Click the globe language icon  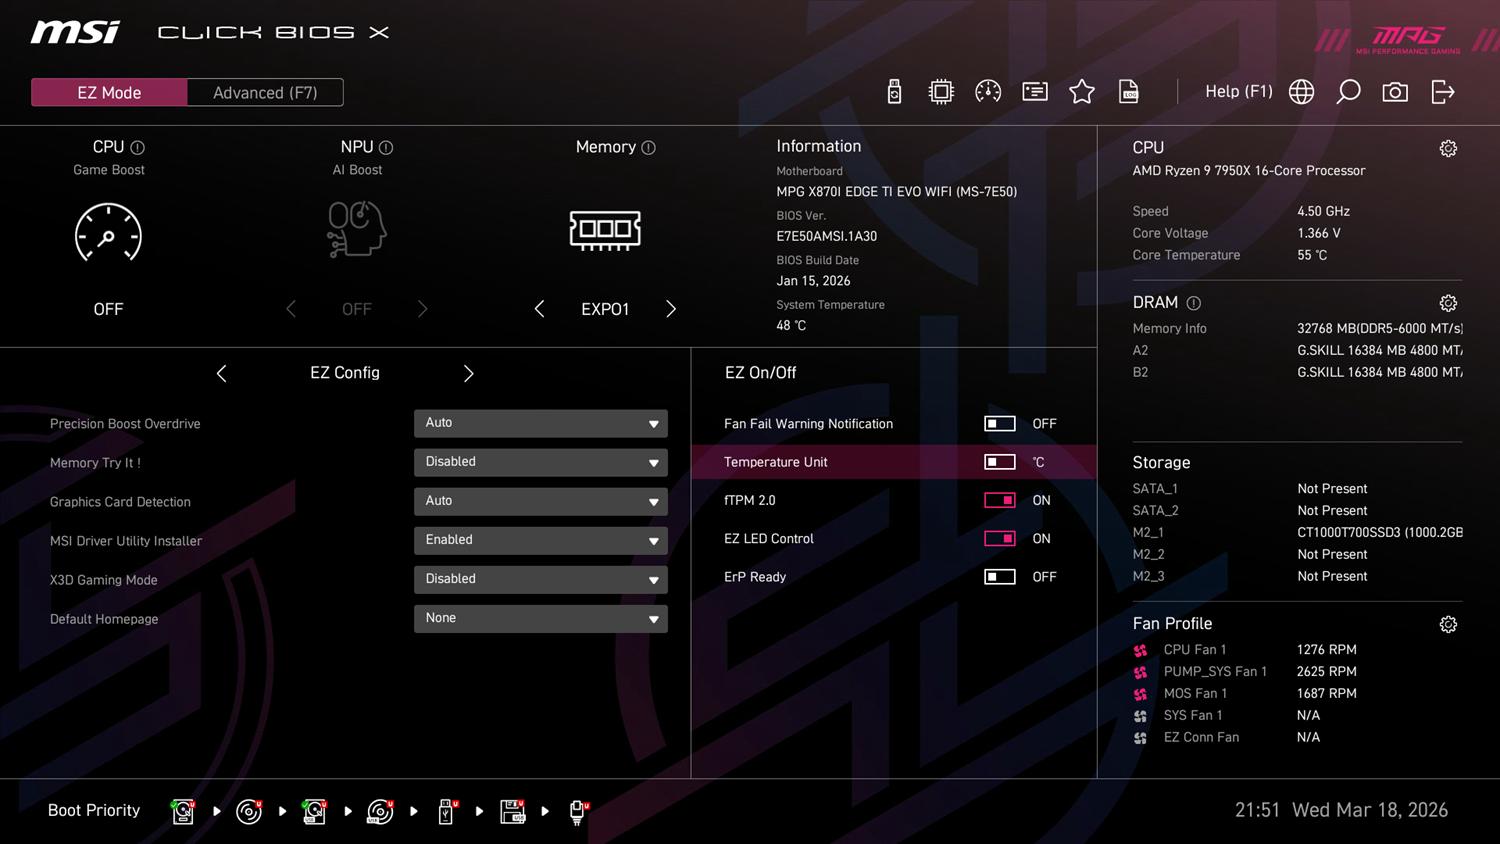click(1301, 92)
